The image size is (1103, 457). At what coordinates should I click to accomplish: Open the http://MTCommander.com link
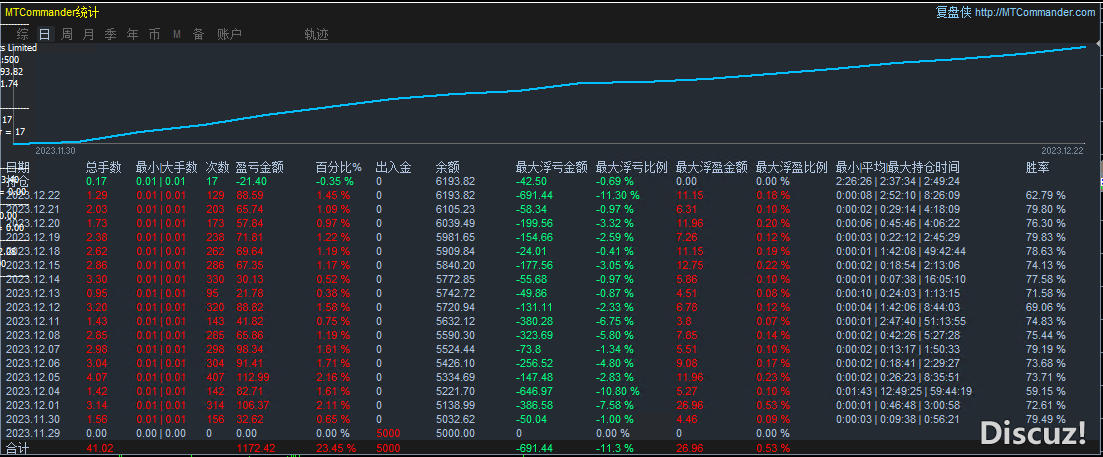click(x=1035, y=12)
